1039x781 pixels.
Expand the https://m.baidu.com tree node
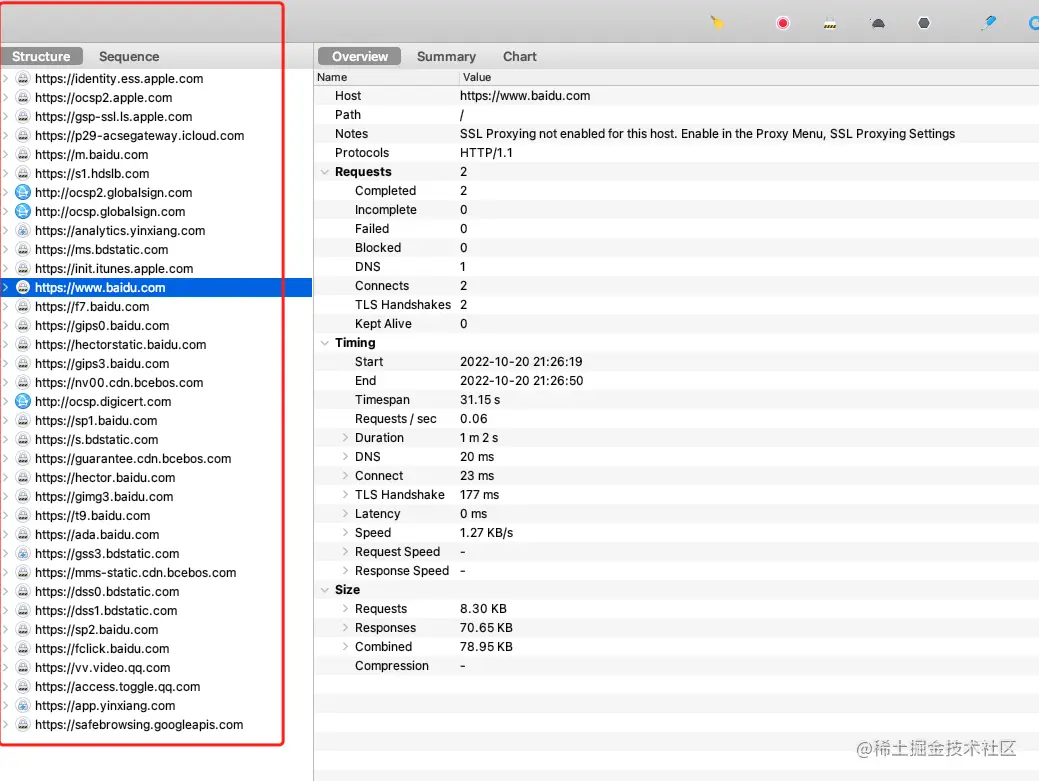(x=6, y=154)
